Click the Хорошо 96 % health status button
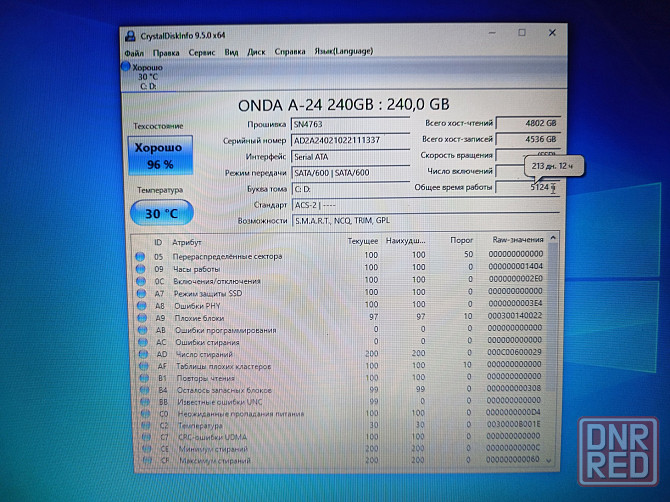Viewport: 670px width, 502px height. point(160,156)
